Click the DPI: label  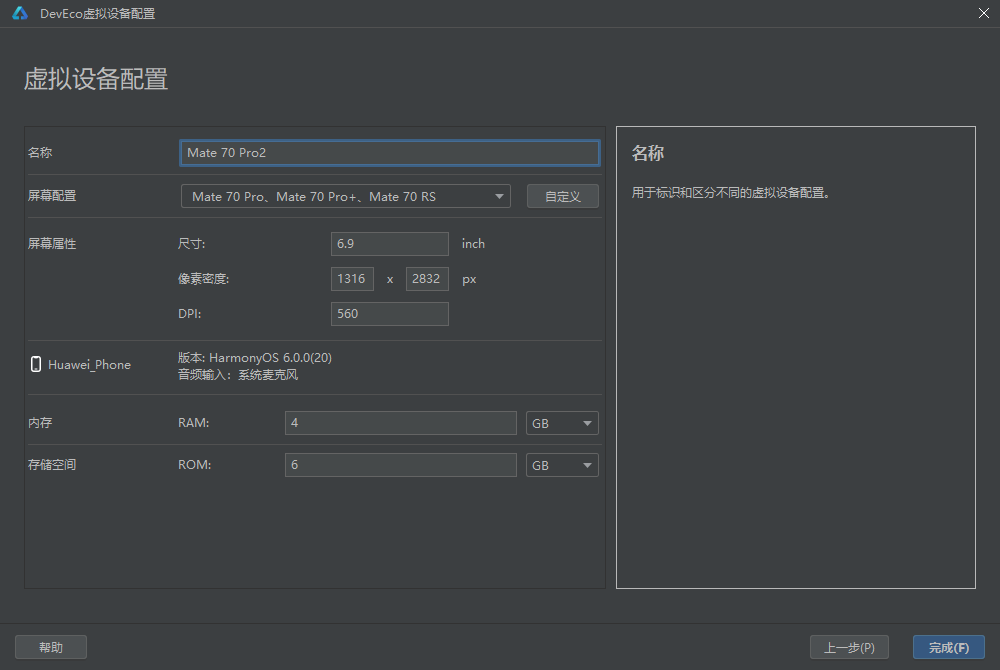tap(189, 314)
